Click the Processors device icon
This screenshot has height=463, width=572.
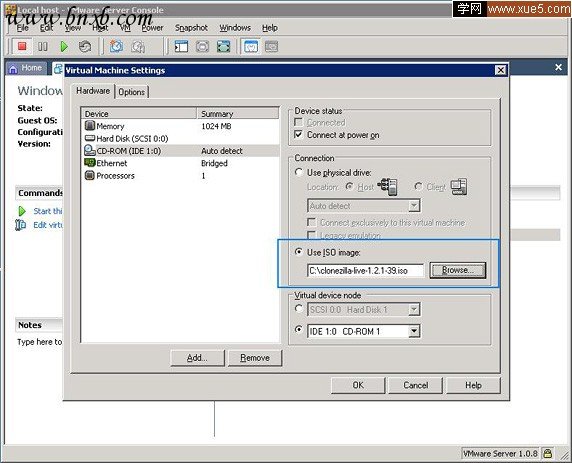point(90,175)
